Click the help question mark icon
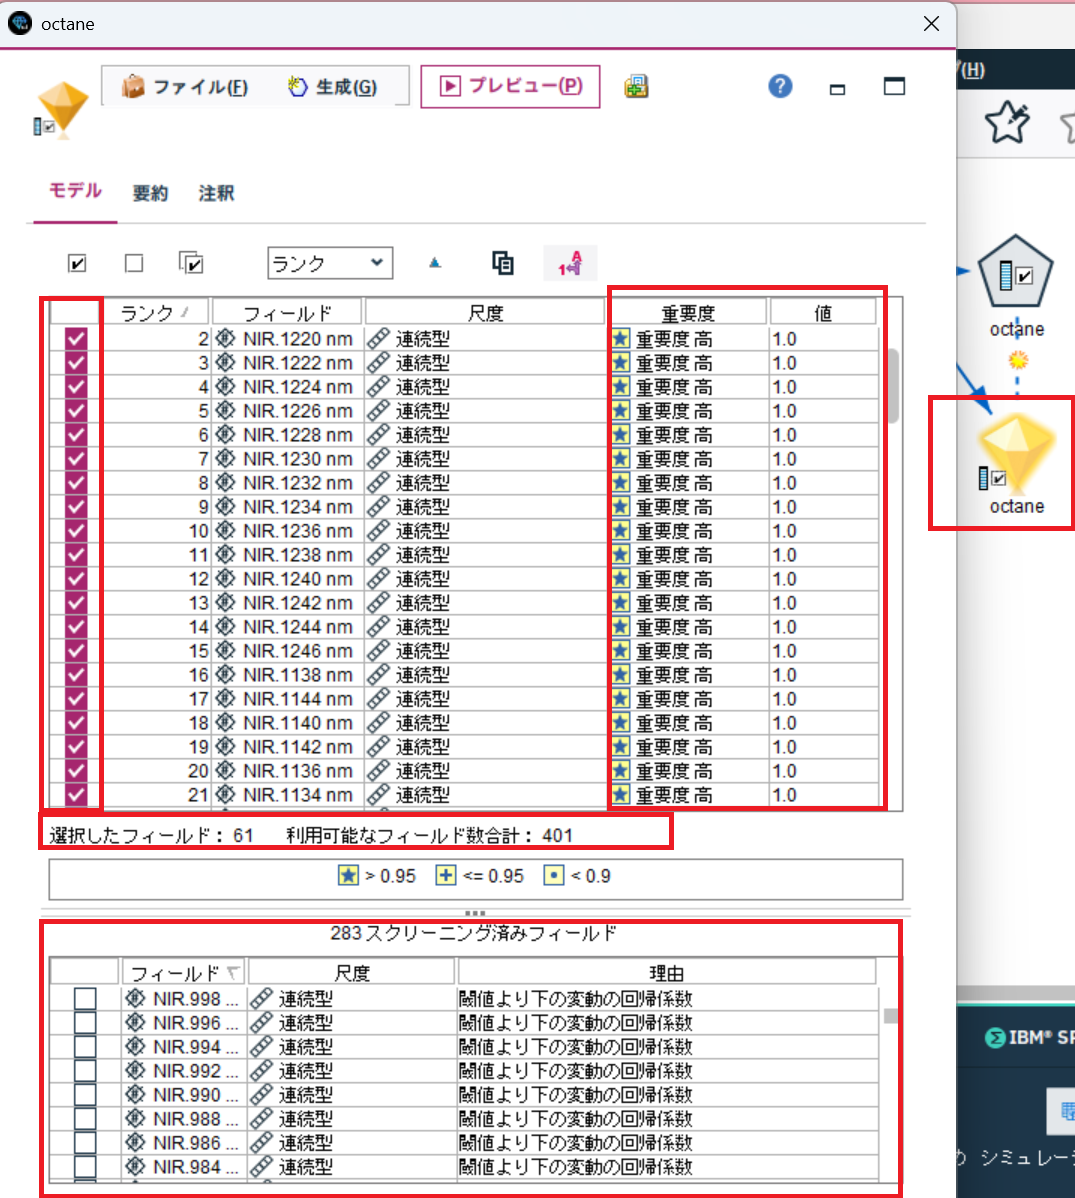The width and height of the screenshot is (1075, 1198). click(x=780, y=86)
